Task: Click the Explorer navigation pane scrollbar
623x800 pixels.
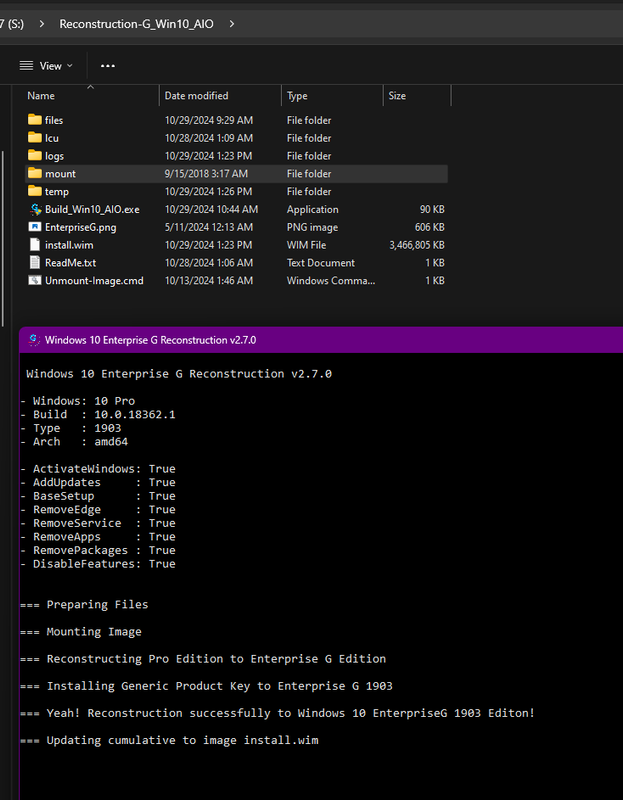Action: pyautogui.click(x=4, y=238)
